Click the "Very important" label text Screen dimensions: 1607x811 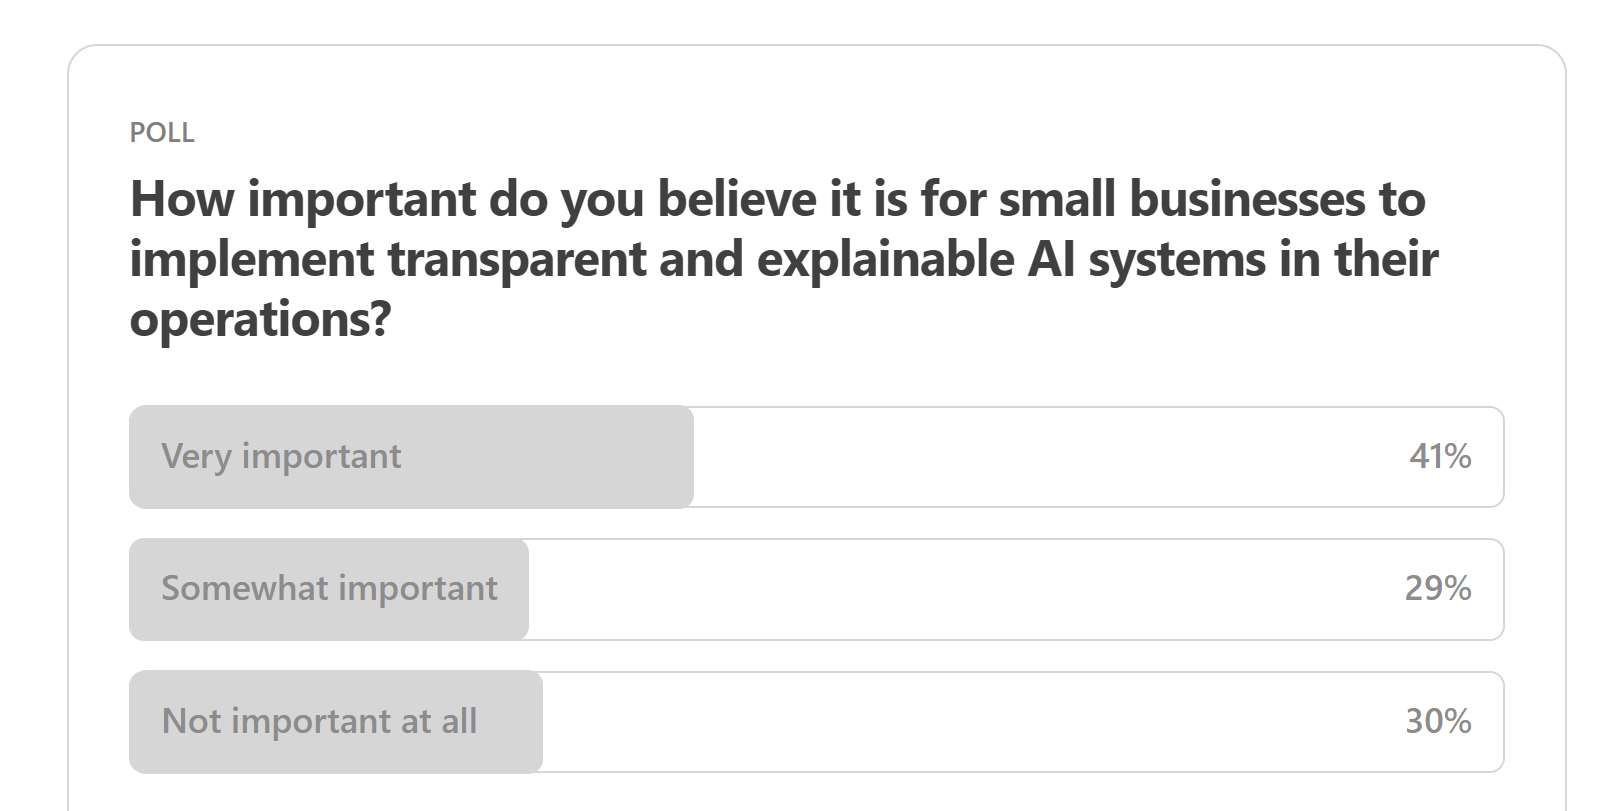[281, 457]
